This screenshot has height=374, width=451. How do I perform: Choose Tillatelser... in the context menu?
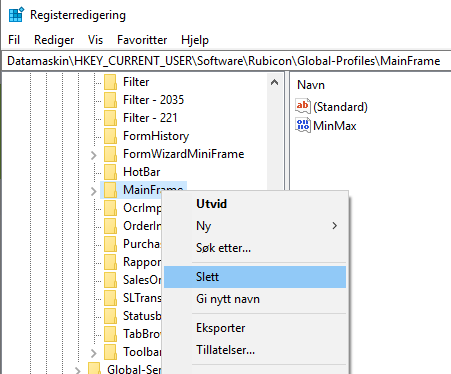[x=255, y=350]
